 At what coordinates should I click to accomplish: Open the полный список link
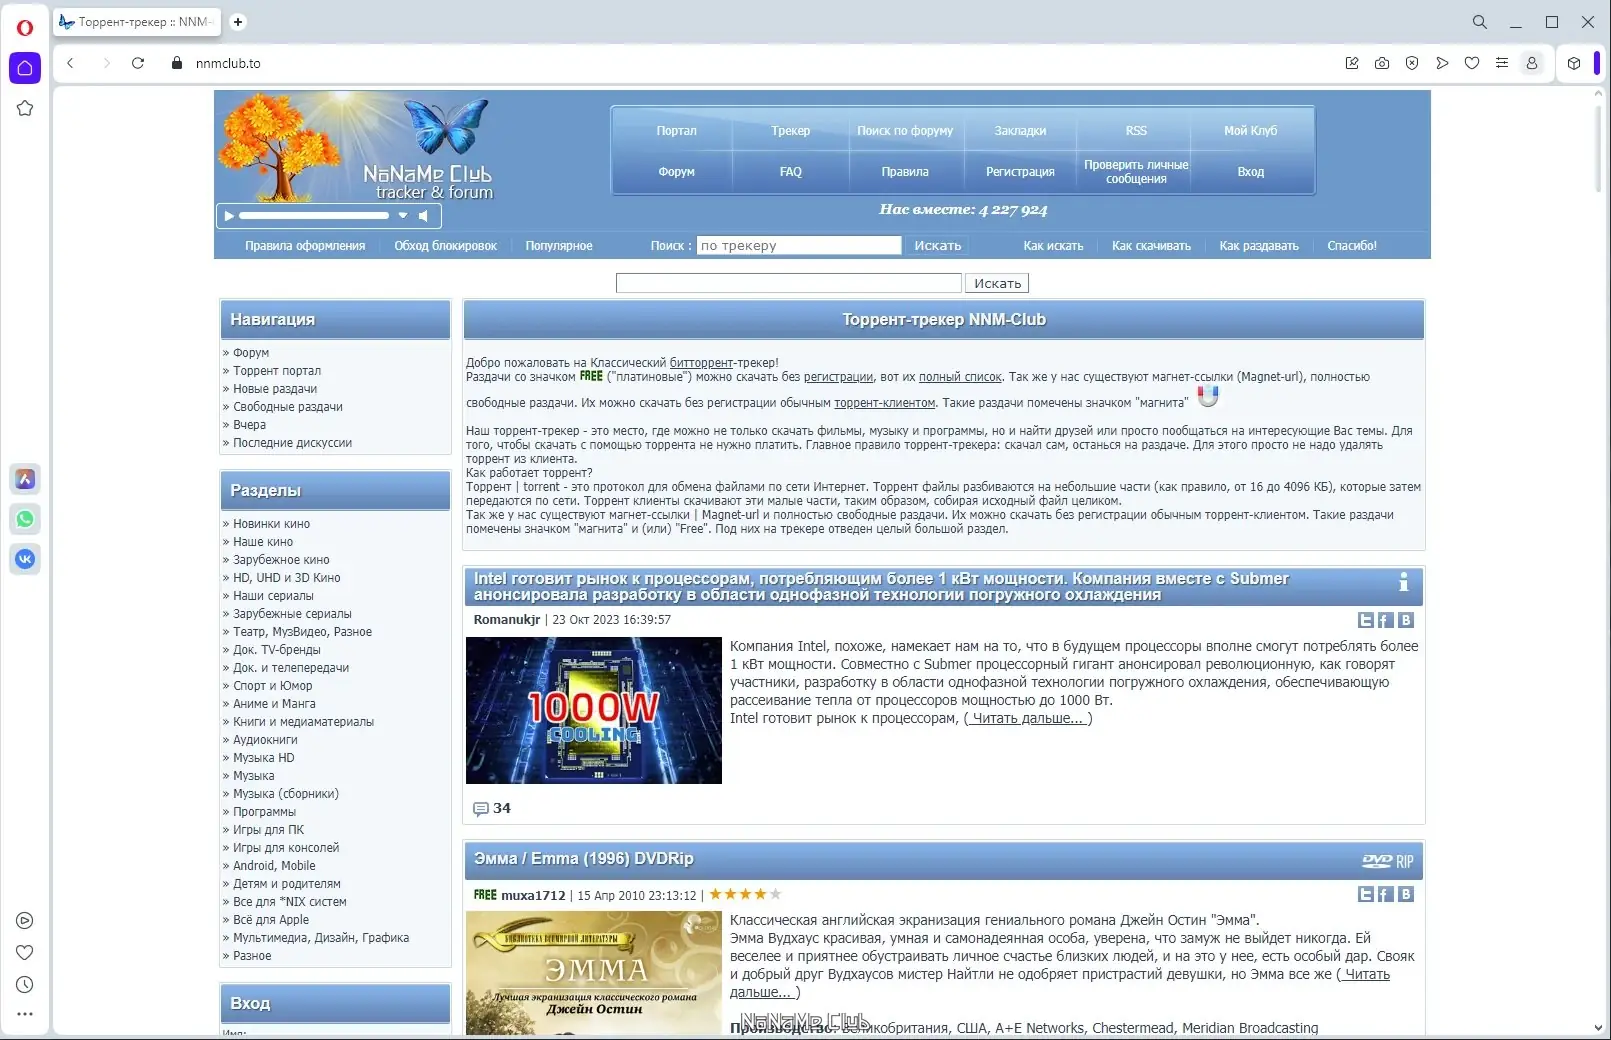960,377
